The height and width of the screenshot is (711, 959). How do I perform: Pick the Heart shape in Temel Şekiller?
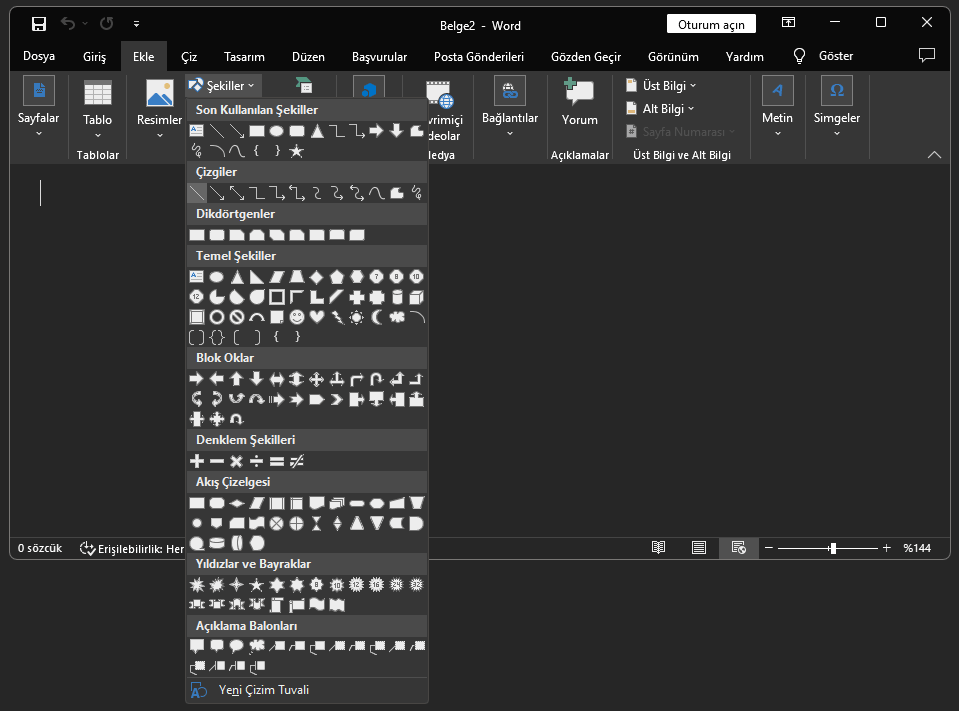[x=316, y=317]
